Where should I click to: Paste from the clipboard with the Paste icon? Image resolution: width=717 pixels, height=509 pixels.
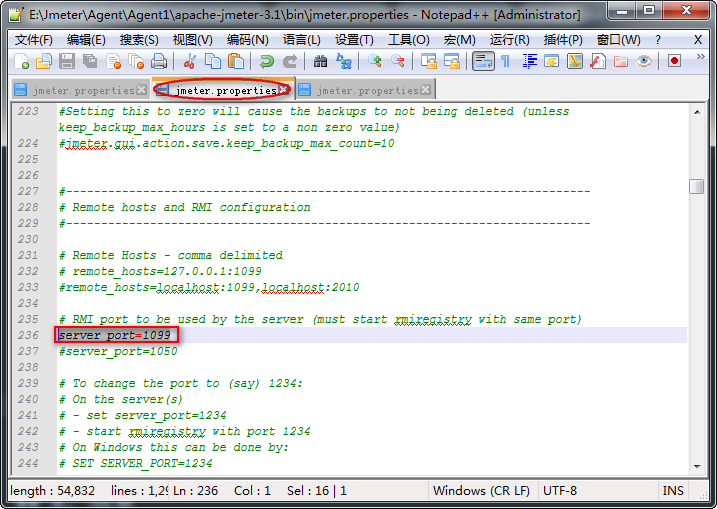[236, 61]
